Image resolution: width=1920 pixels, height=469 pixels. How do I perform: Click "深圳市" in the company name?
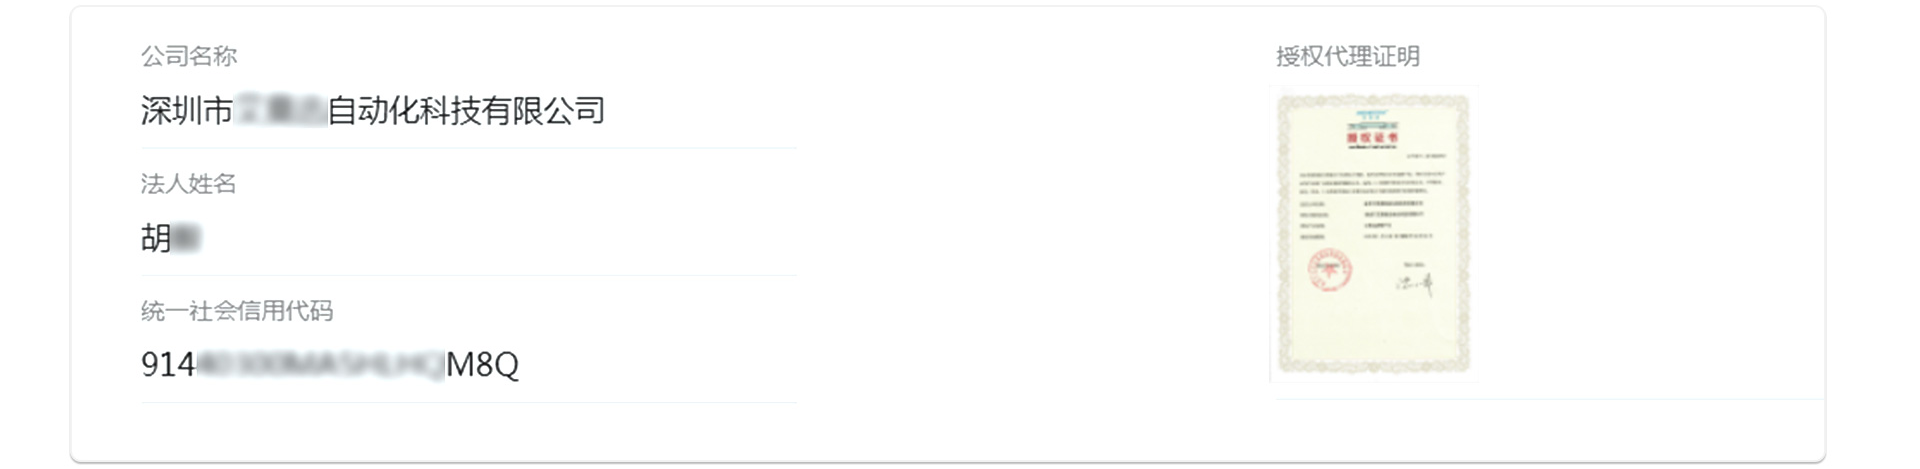[x=186, y=111]
